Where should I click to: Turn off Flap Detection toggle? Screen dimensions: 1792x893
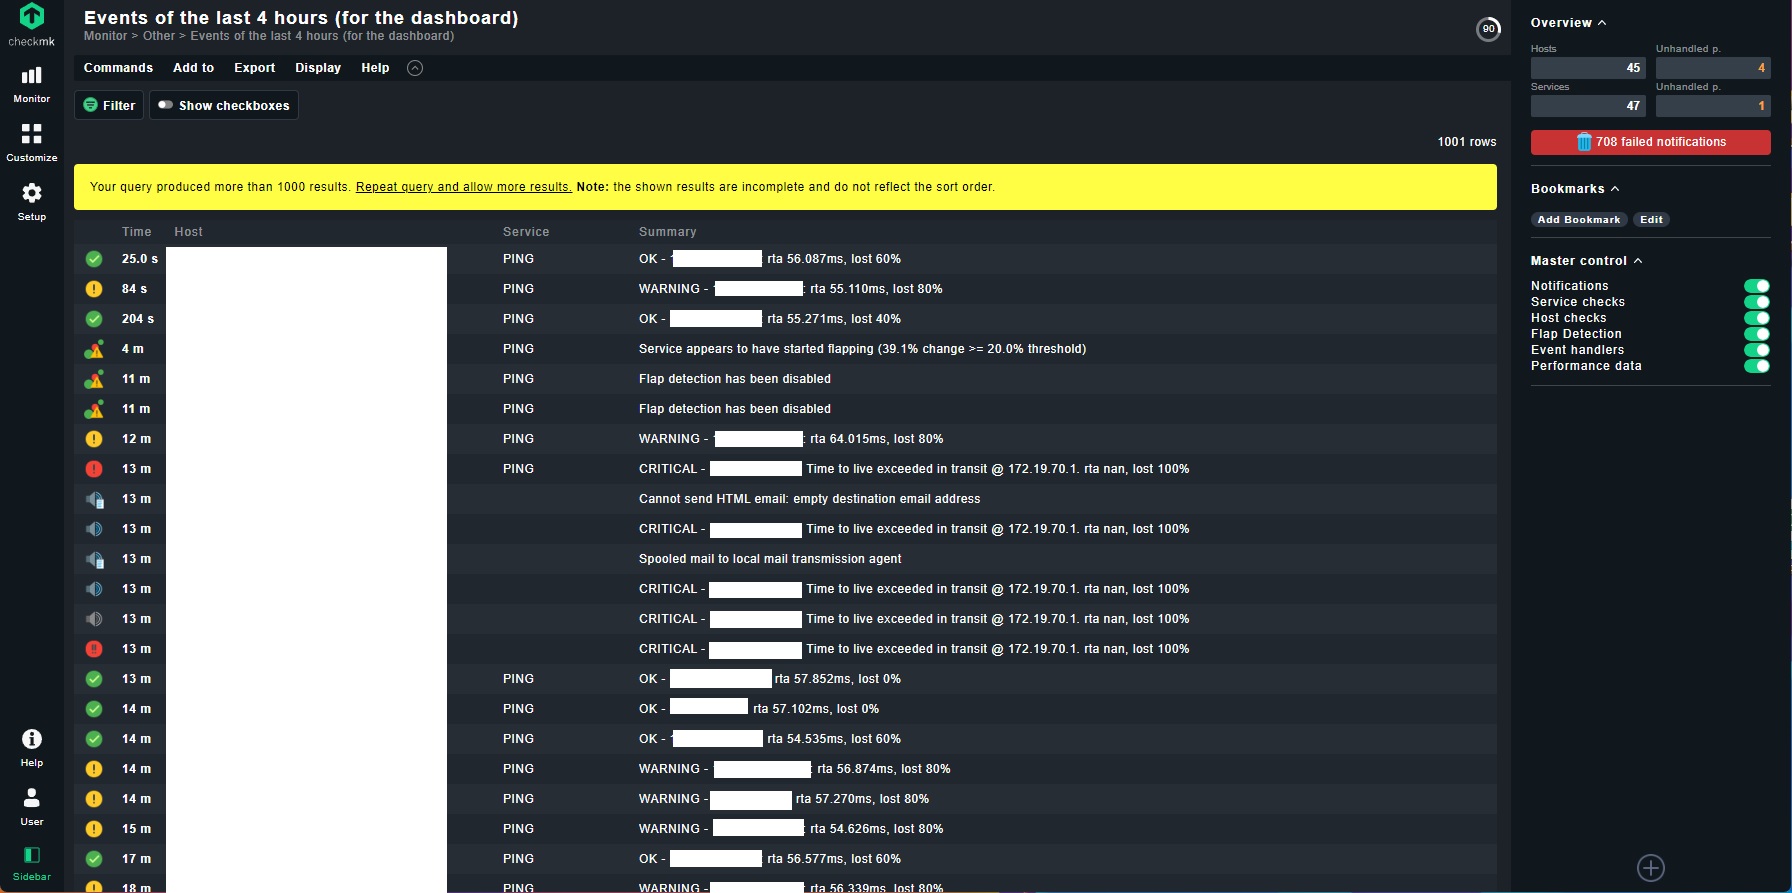tap(1756, 334)
